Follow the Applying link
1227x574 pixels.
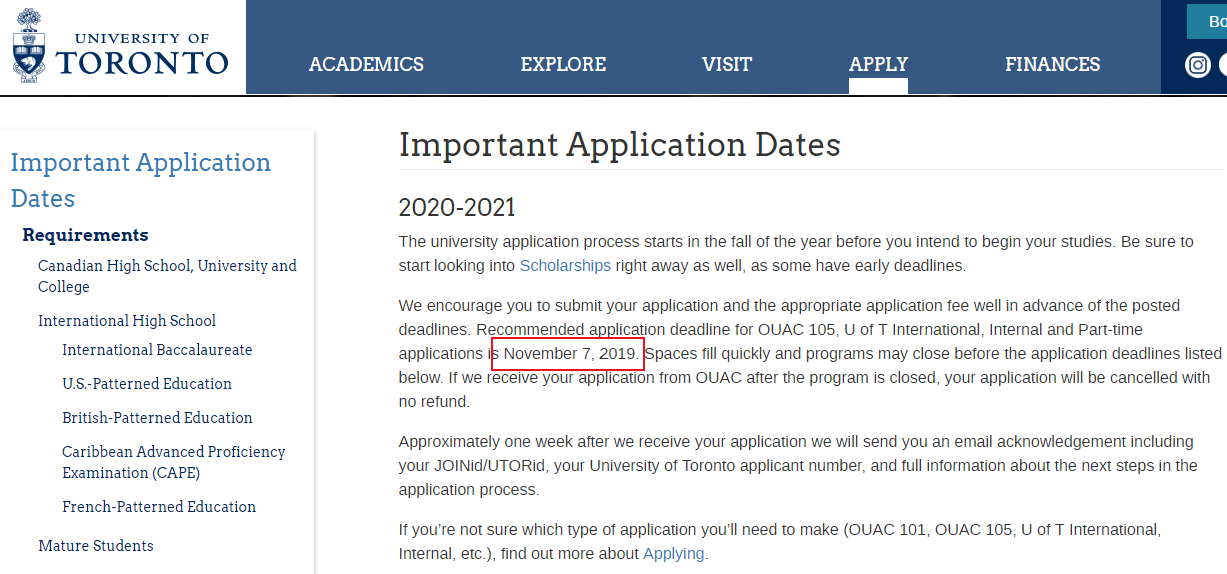[673, 554]
